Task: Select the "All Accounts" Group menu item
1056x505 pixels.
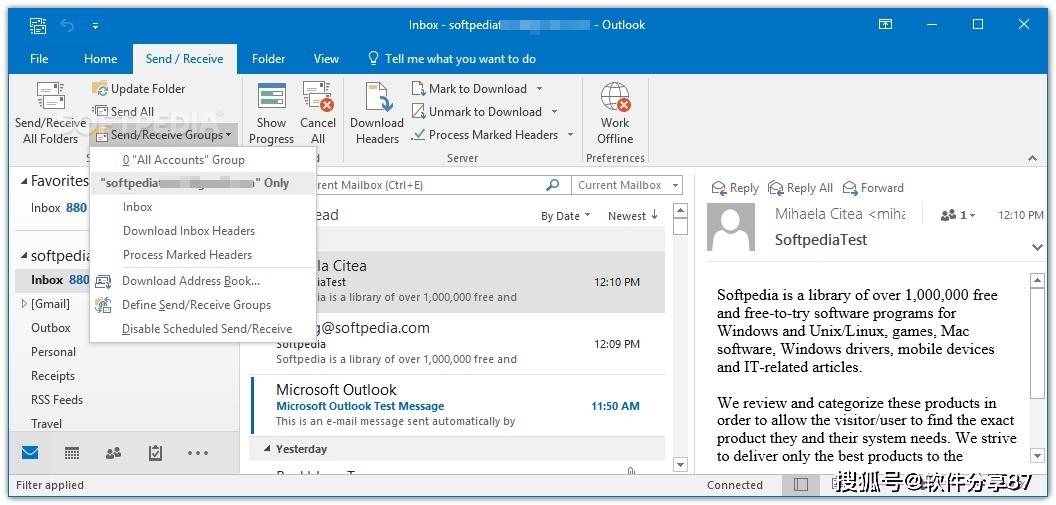Action: pyautogui.click(x=203, y=160)
